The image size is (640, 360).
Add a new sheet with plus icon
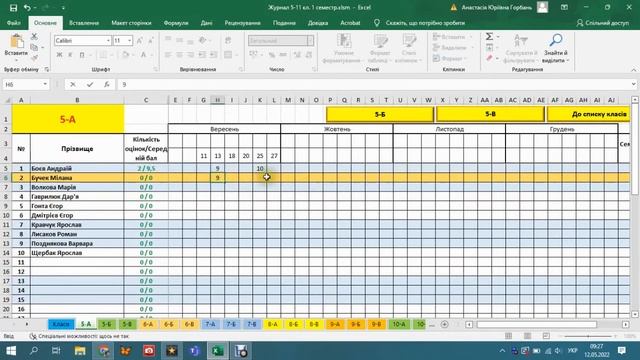click(x=444, y=324)
